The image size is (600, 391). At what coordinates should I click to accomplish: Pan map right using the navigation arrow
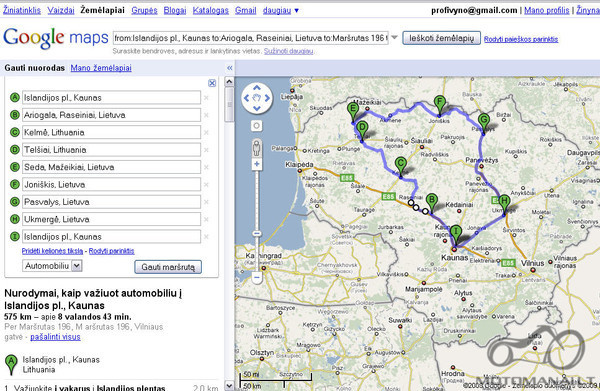click(267, 98)
